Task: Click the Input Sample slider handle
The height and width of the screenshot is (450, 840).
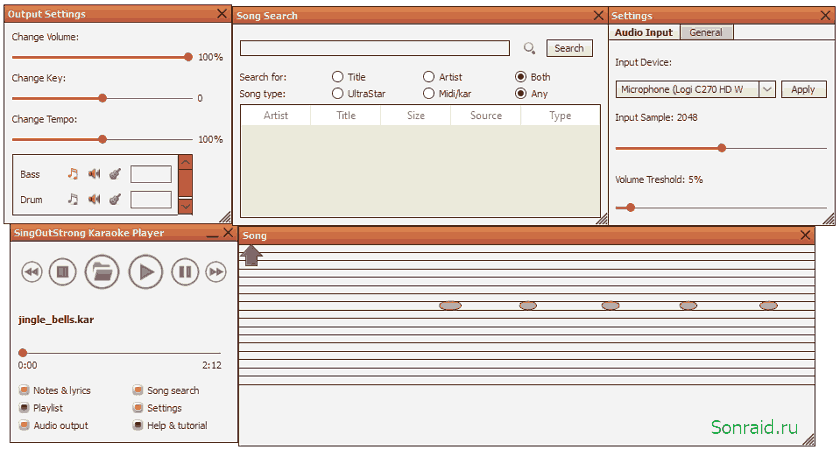Action: click(x=722, y=148)
